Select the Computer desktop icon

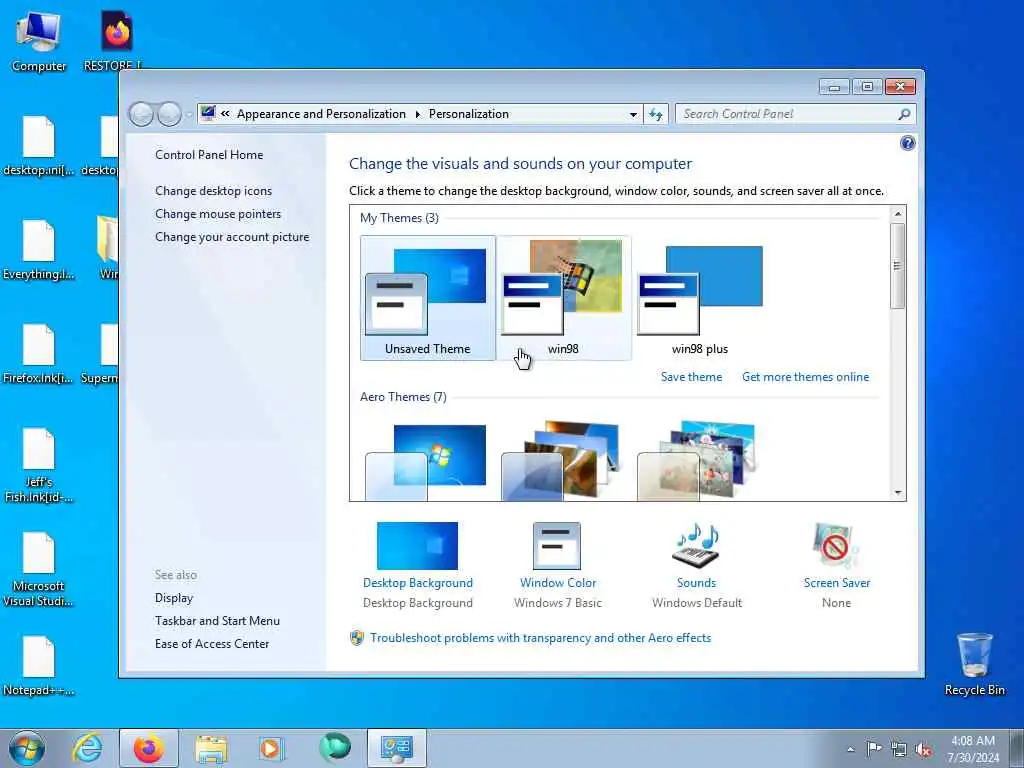(39, 40)
